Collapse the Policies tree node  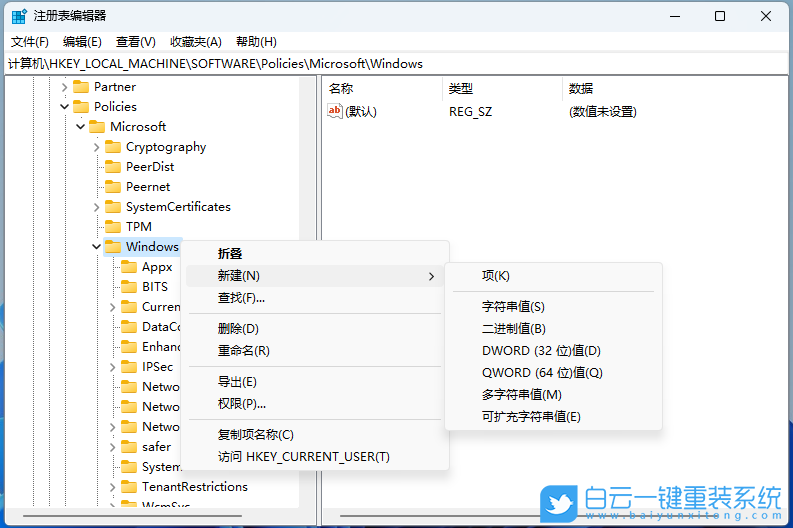[65, 107]
